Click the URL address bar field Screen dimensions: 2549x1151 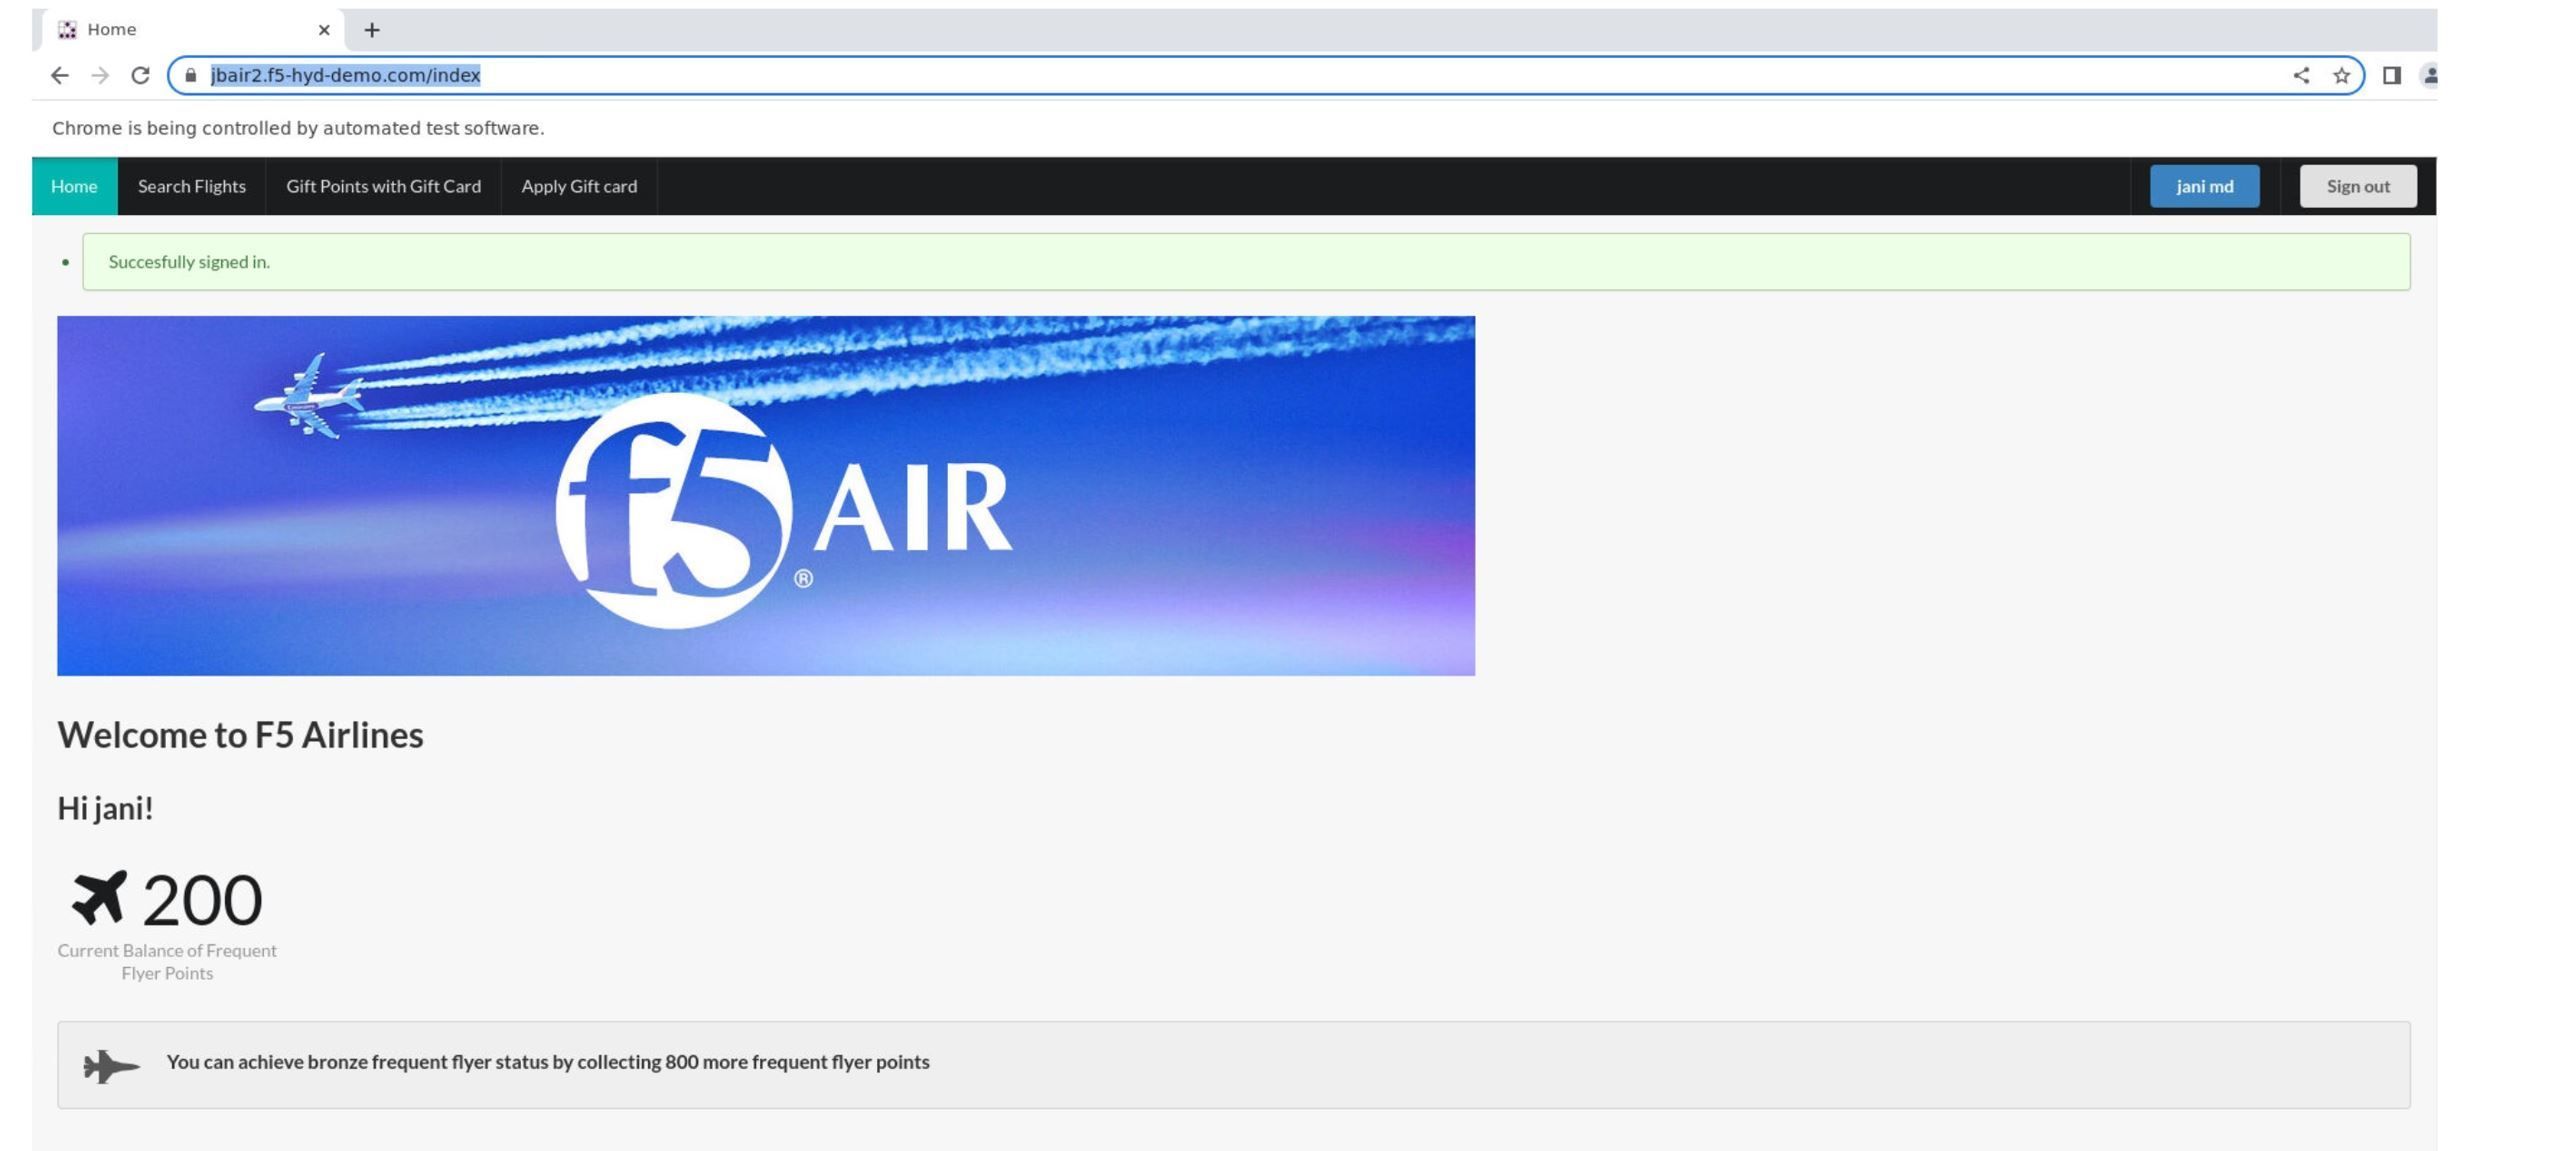[1200, 75]
